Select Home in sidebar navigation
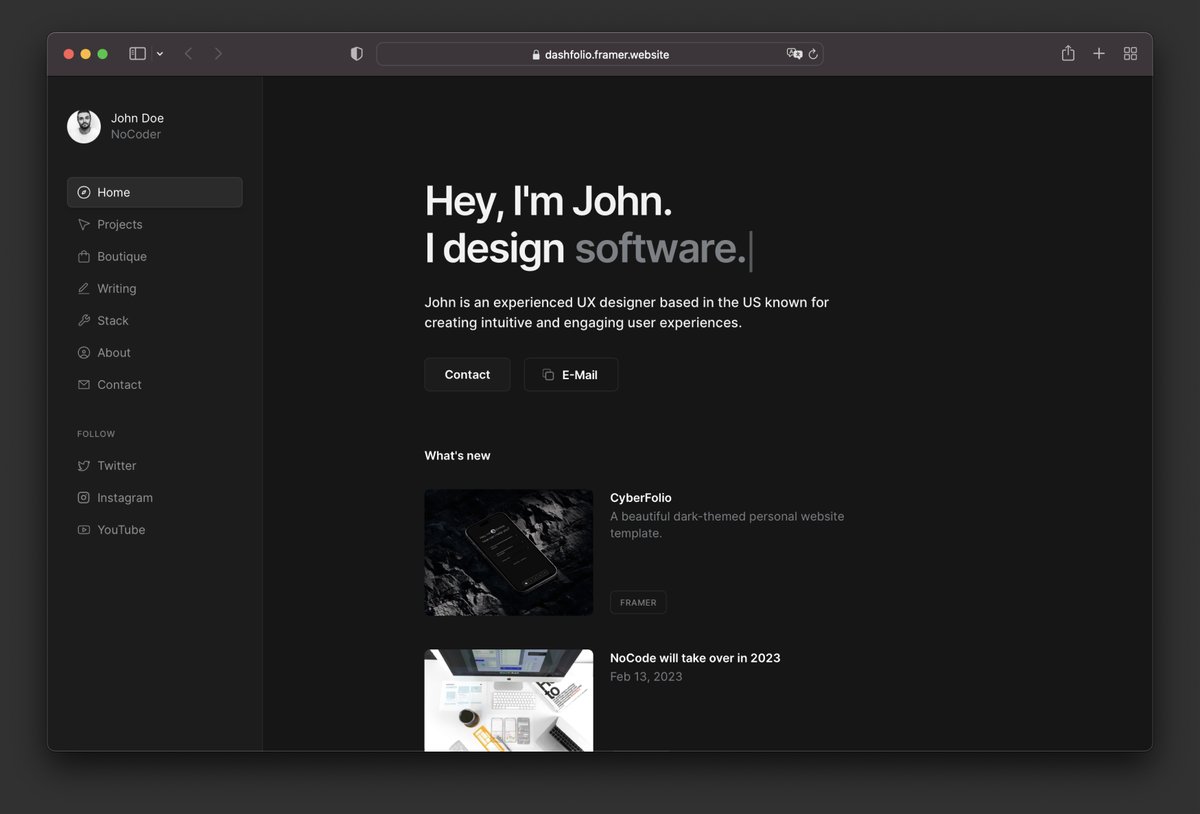 (x=155, y=192)
